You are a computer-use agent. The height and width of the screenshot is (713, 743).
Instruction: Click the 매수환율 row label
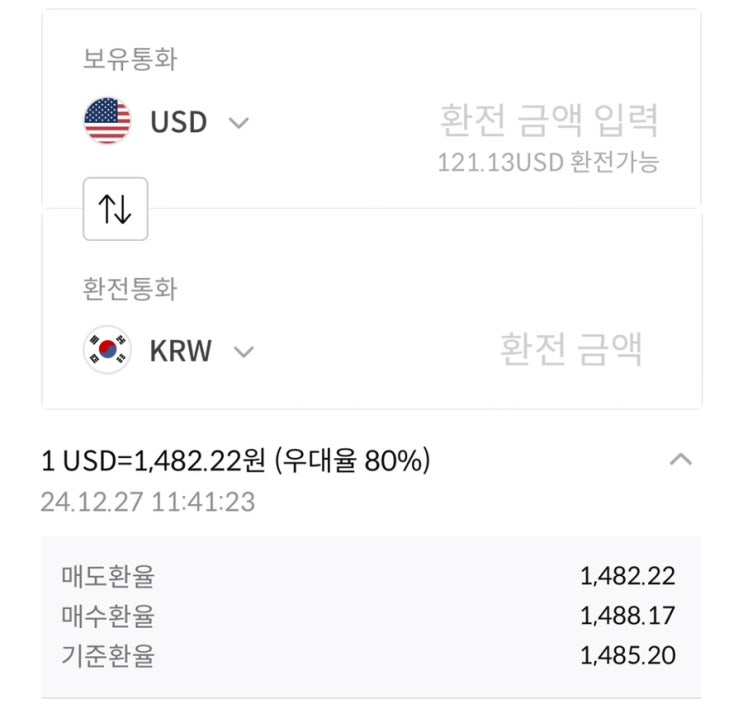click(108, 616)
